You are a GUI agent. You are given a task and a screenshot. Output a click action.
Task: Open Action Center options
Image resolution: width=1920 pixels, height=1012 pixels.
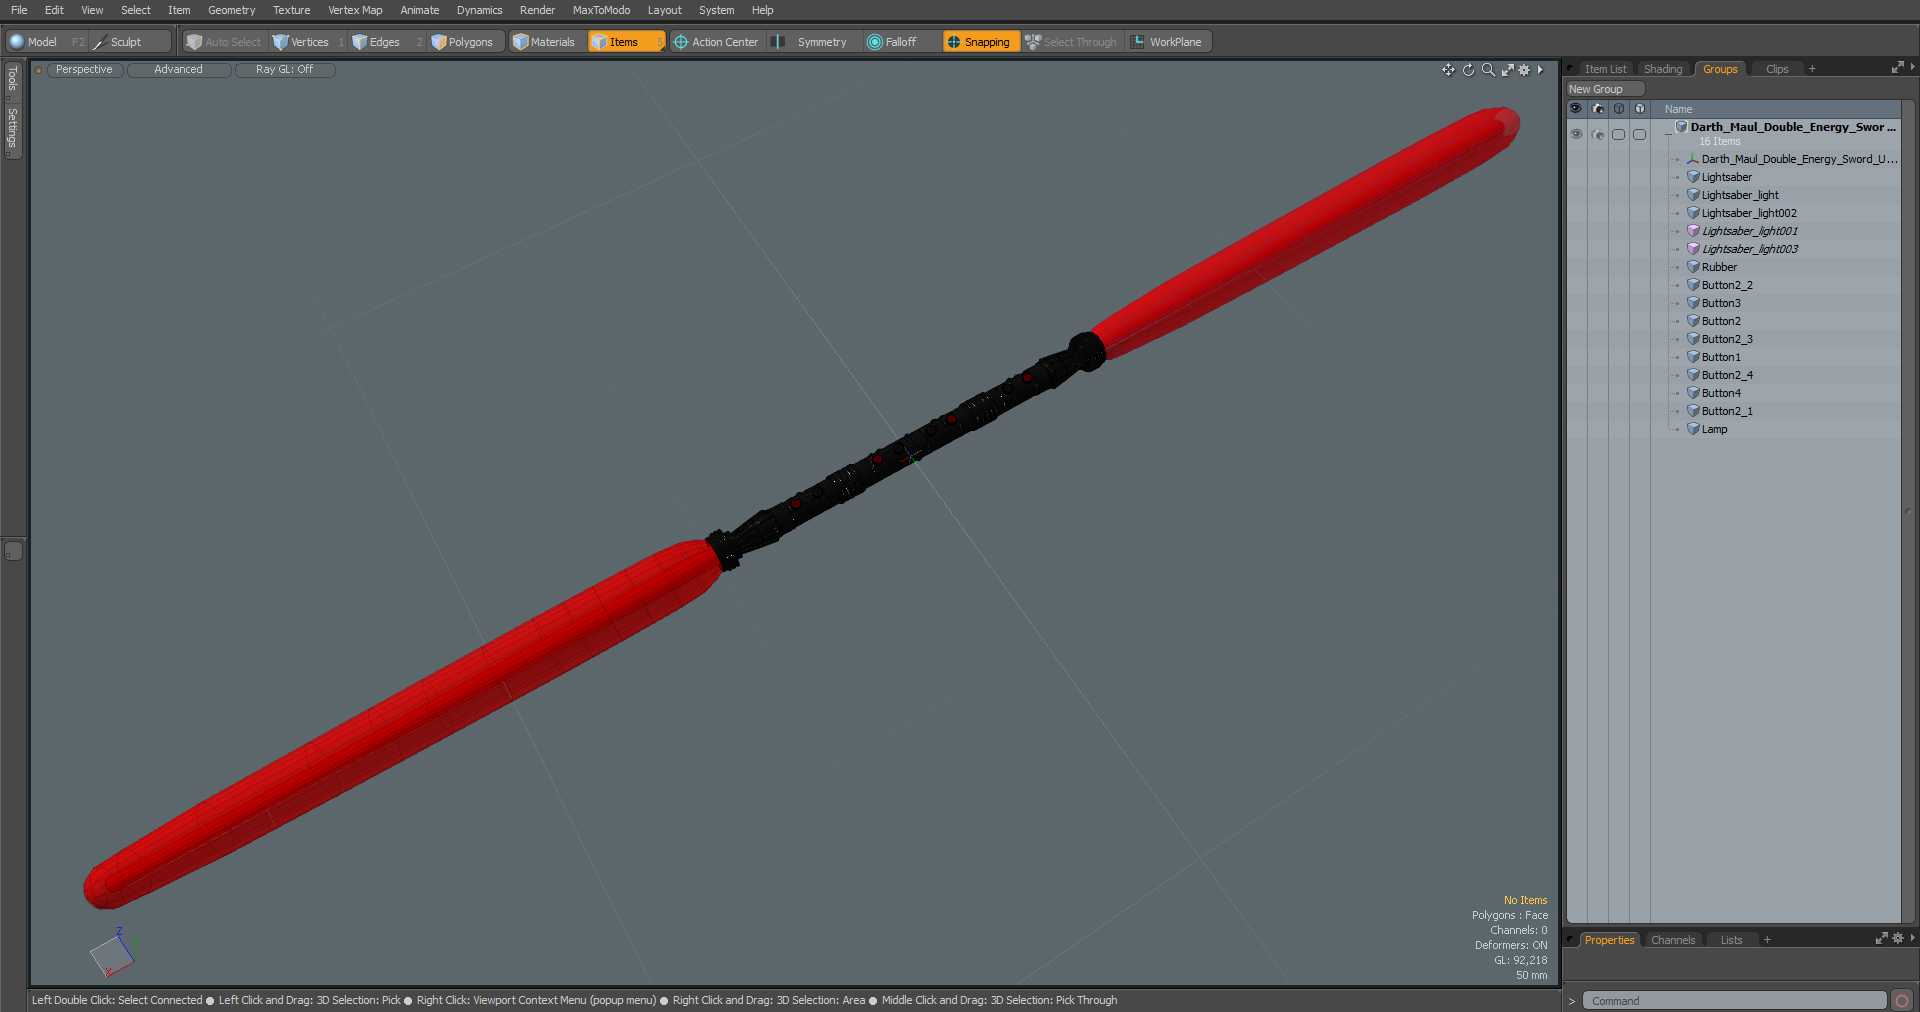click(716, 42)
